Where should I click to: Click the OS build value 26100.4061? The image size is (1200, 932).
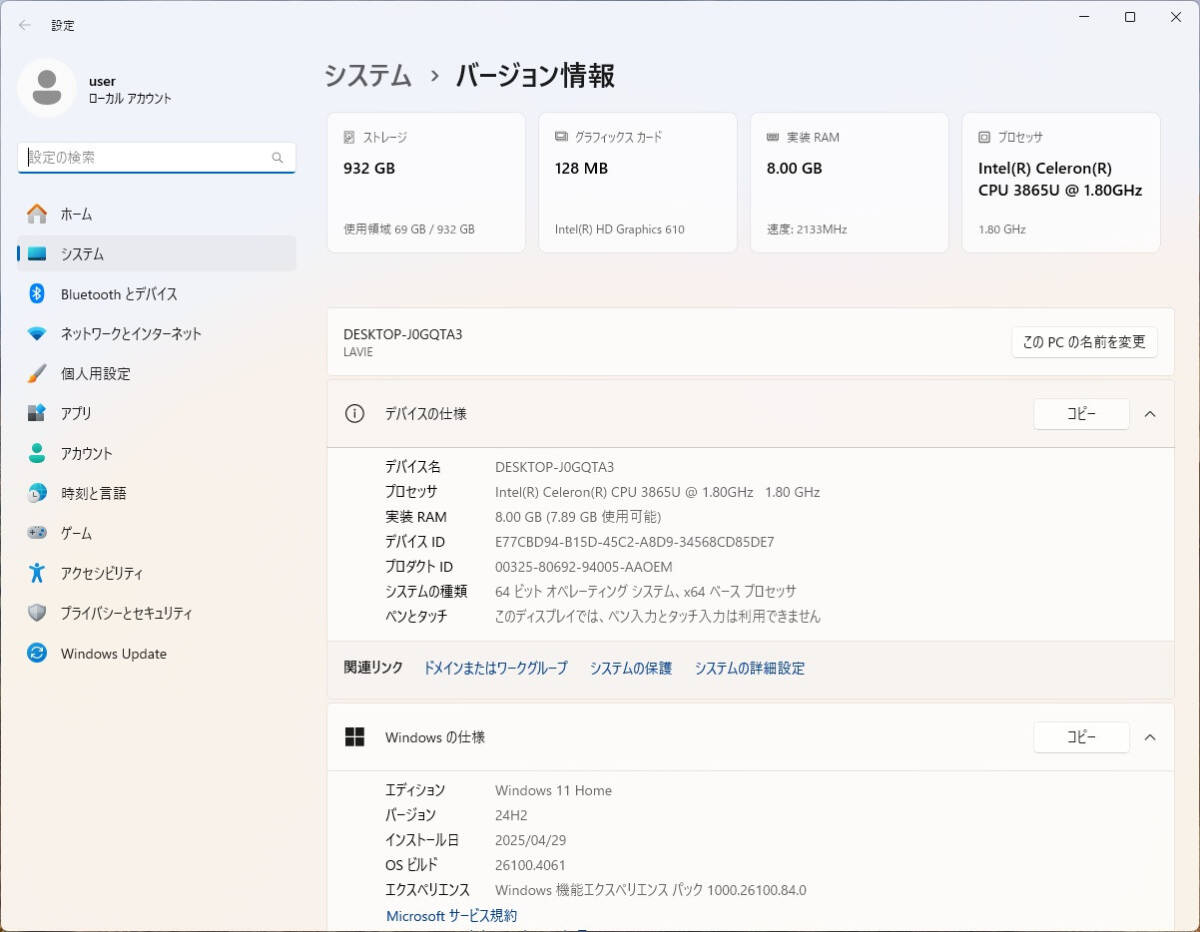pos(530,865)
